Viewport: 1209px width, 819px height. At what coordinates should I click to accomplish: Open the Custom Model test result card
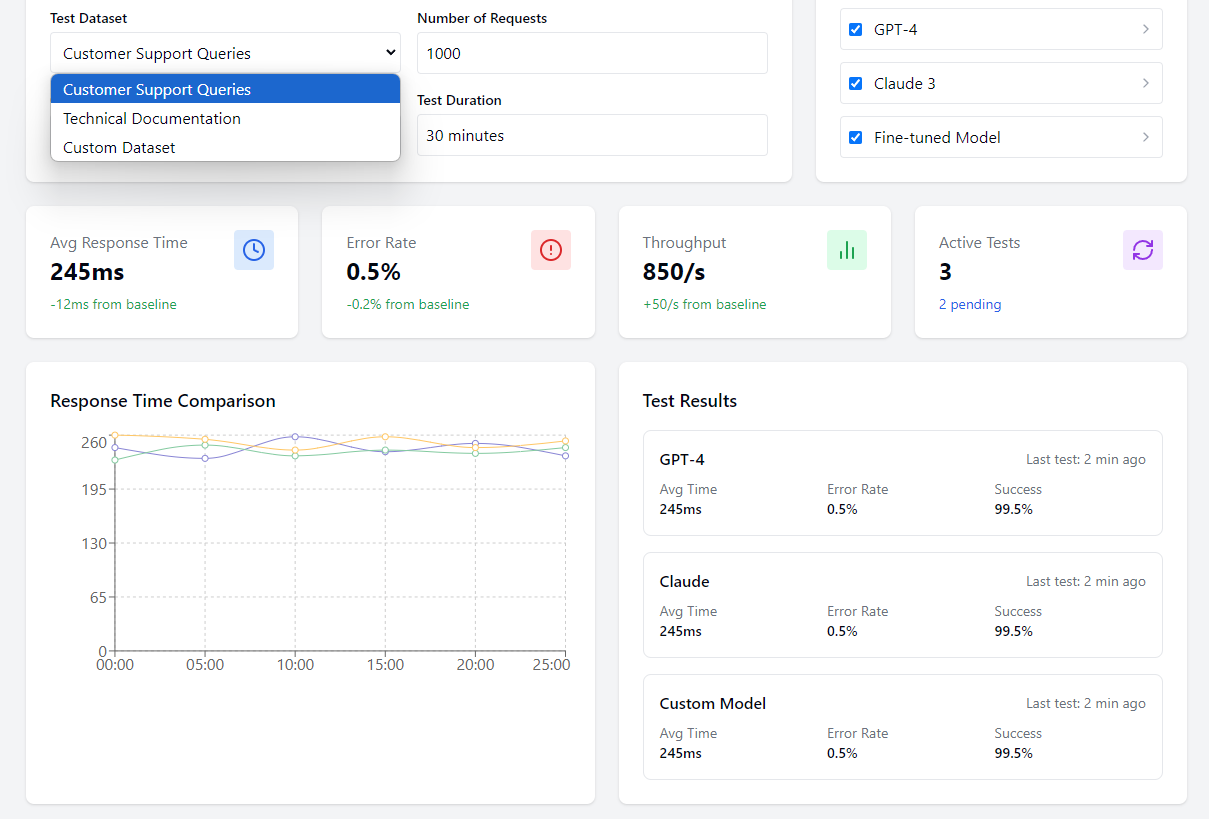click(x=902, y=726)
